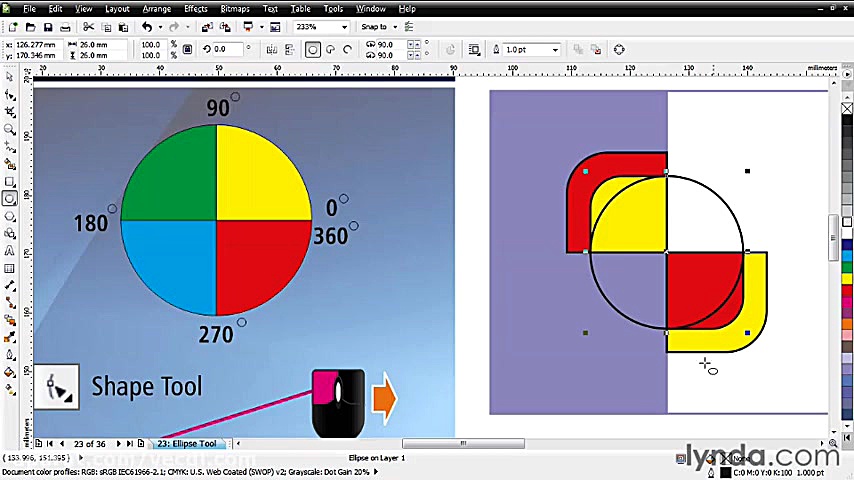Open the zoom level 233% dropdown

[344, 27]
